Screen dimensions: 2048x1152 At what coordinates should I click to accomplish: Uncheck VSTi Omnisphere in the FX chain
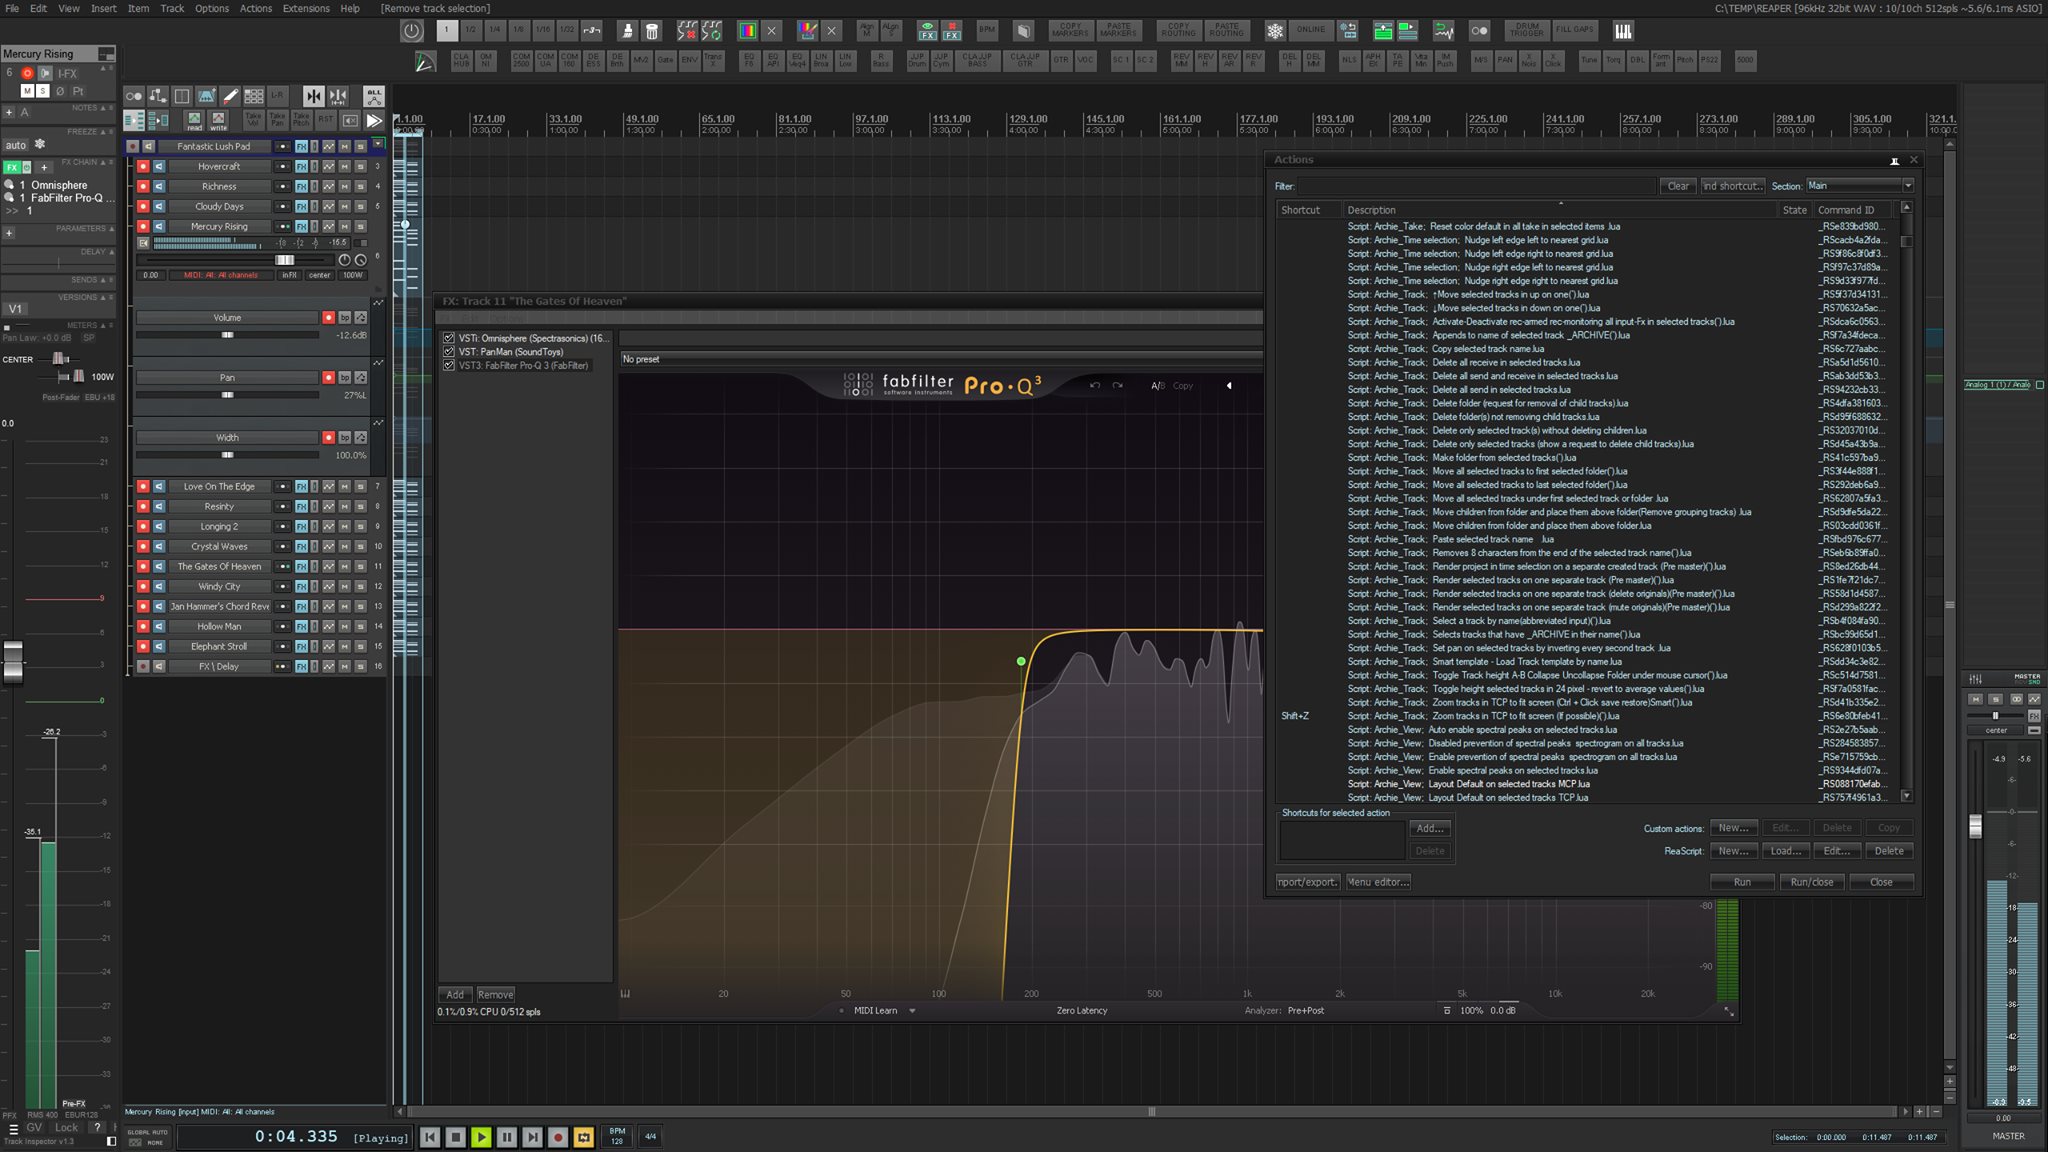(x=449, y=338)
